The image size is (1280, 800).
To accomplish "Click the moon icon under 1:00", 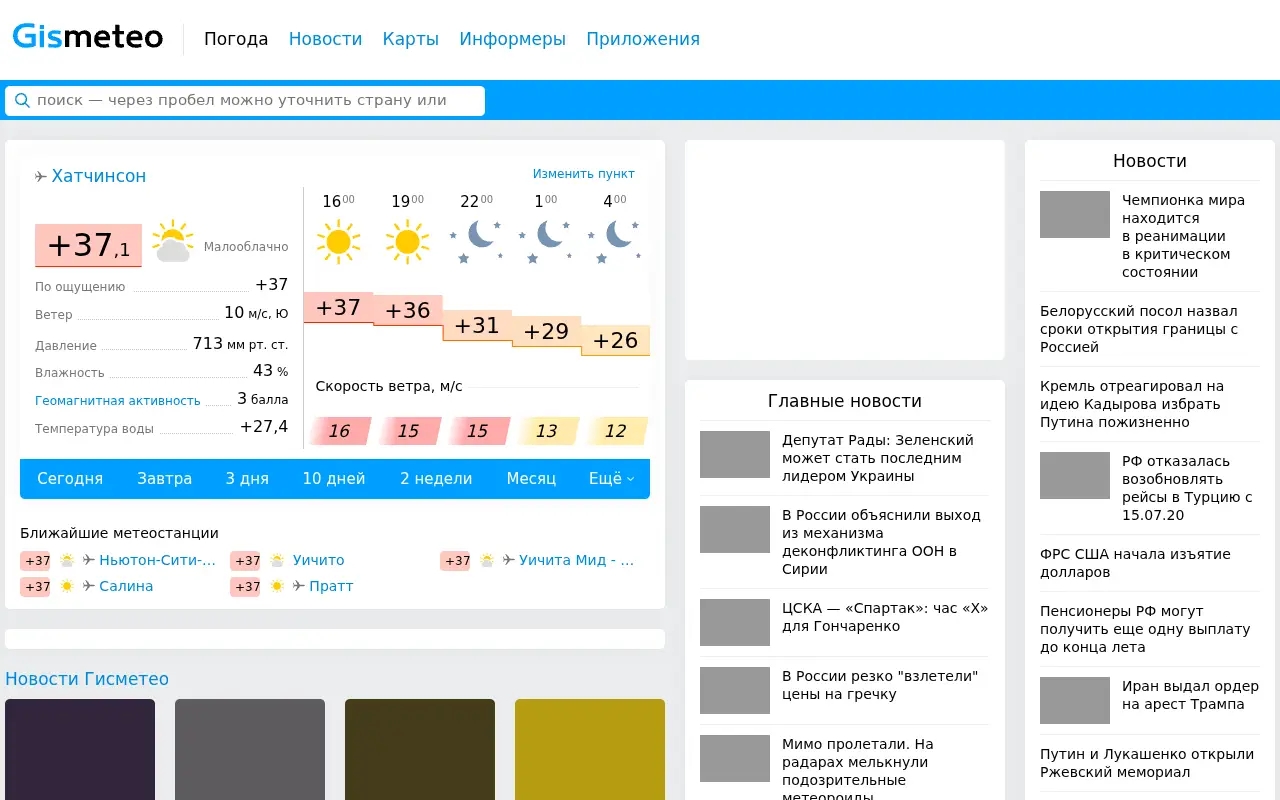I will (x=546, y=242).
